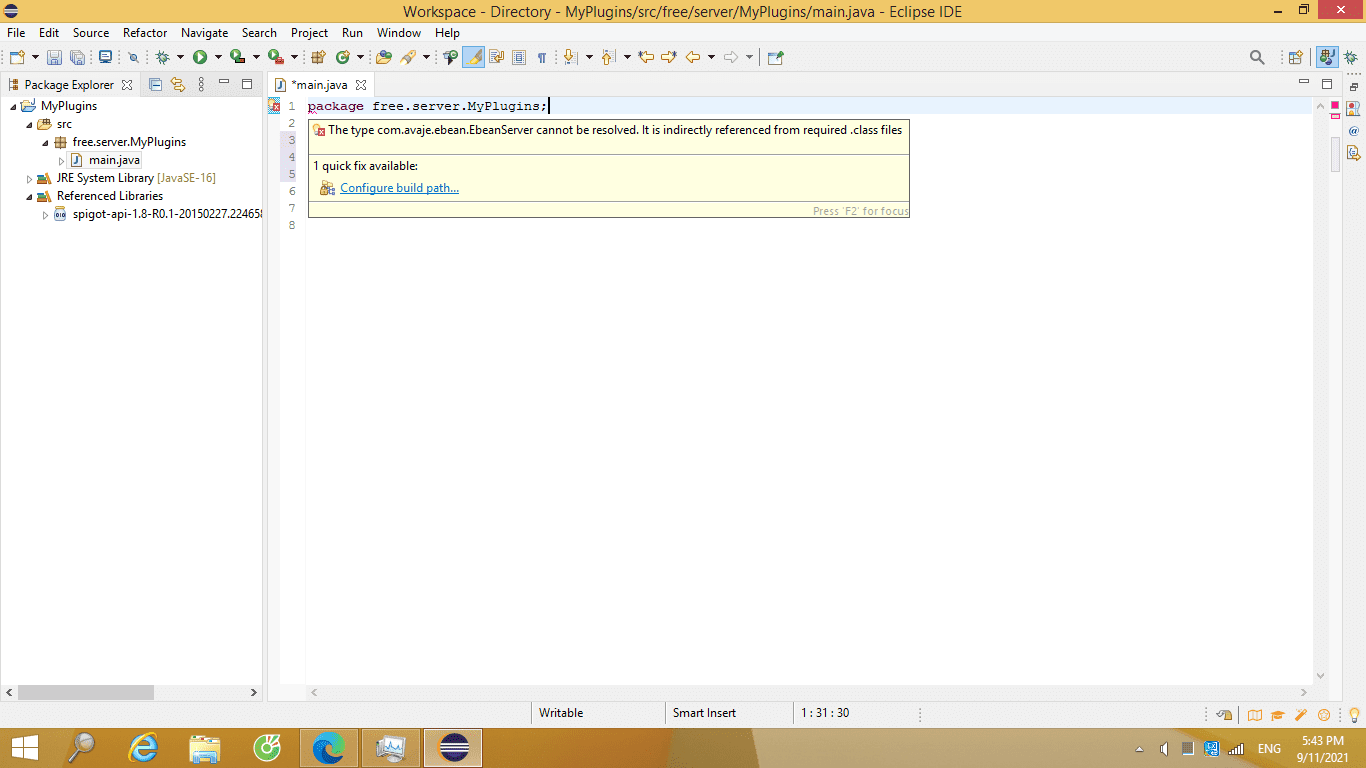Click the error marker on line 1

(274, 106)
